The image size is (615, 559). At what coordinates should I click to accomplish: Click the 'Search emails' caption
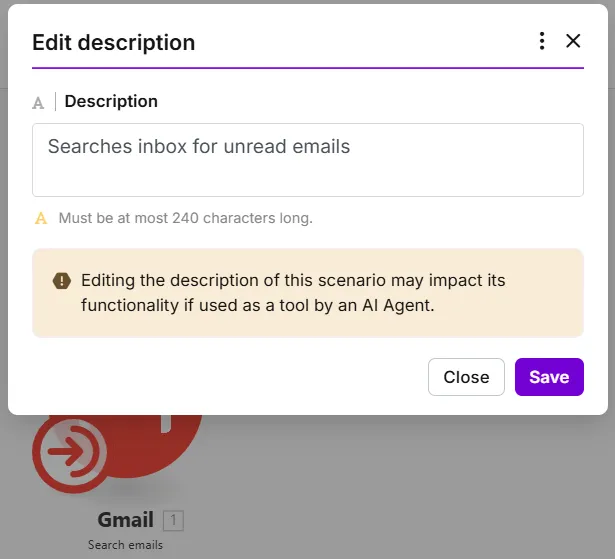[125, 545]
